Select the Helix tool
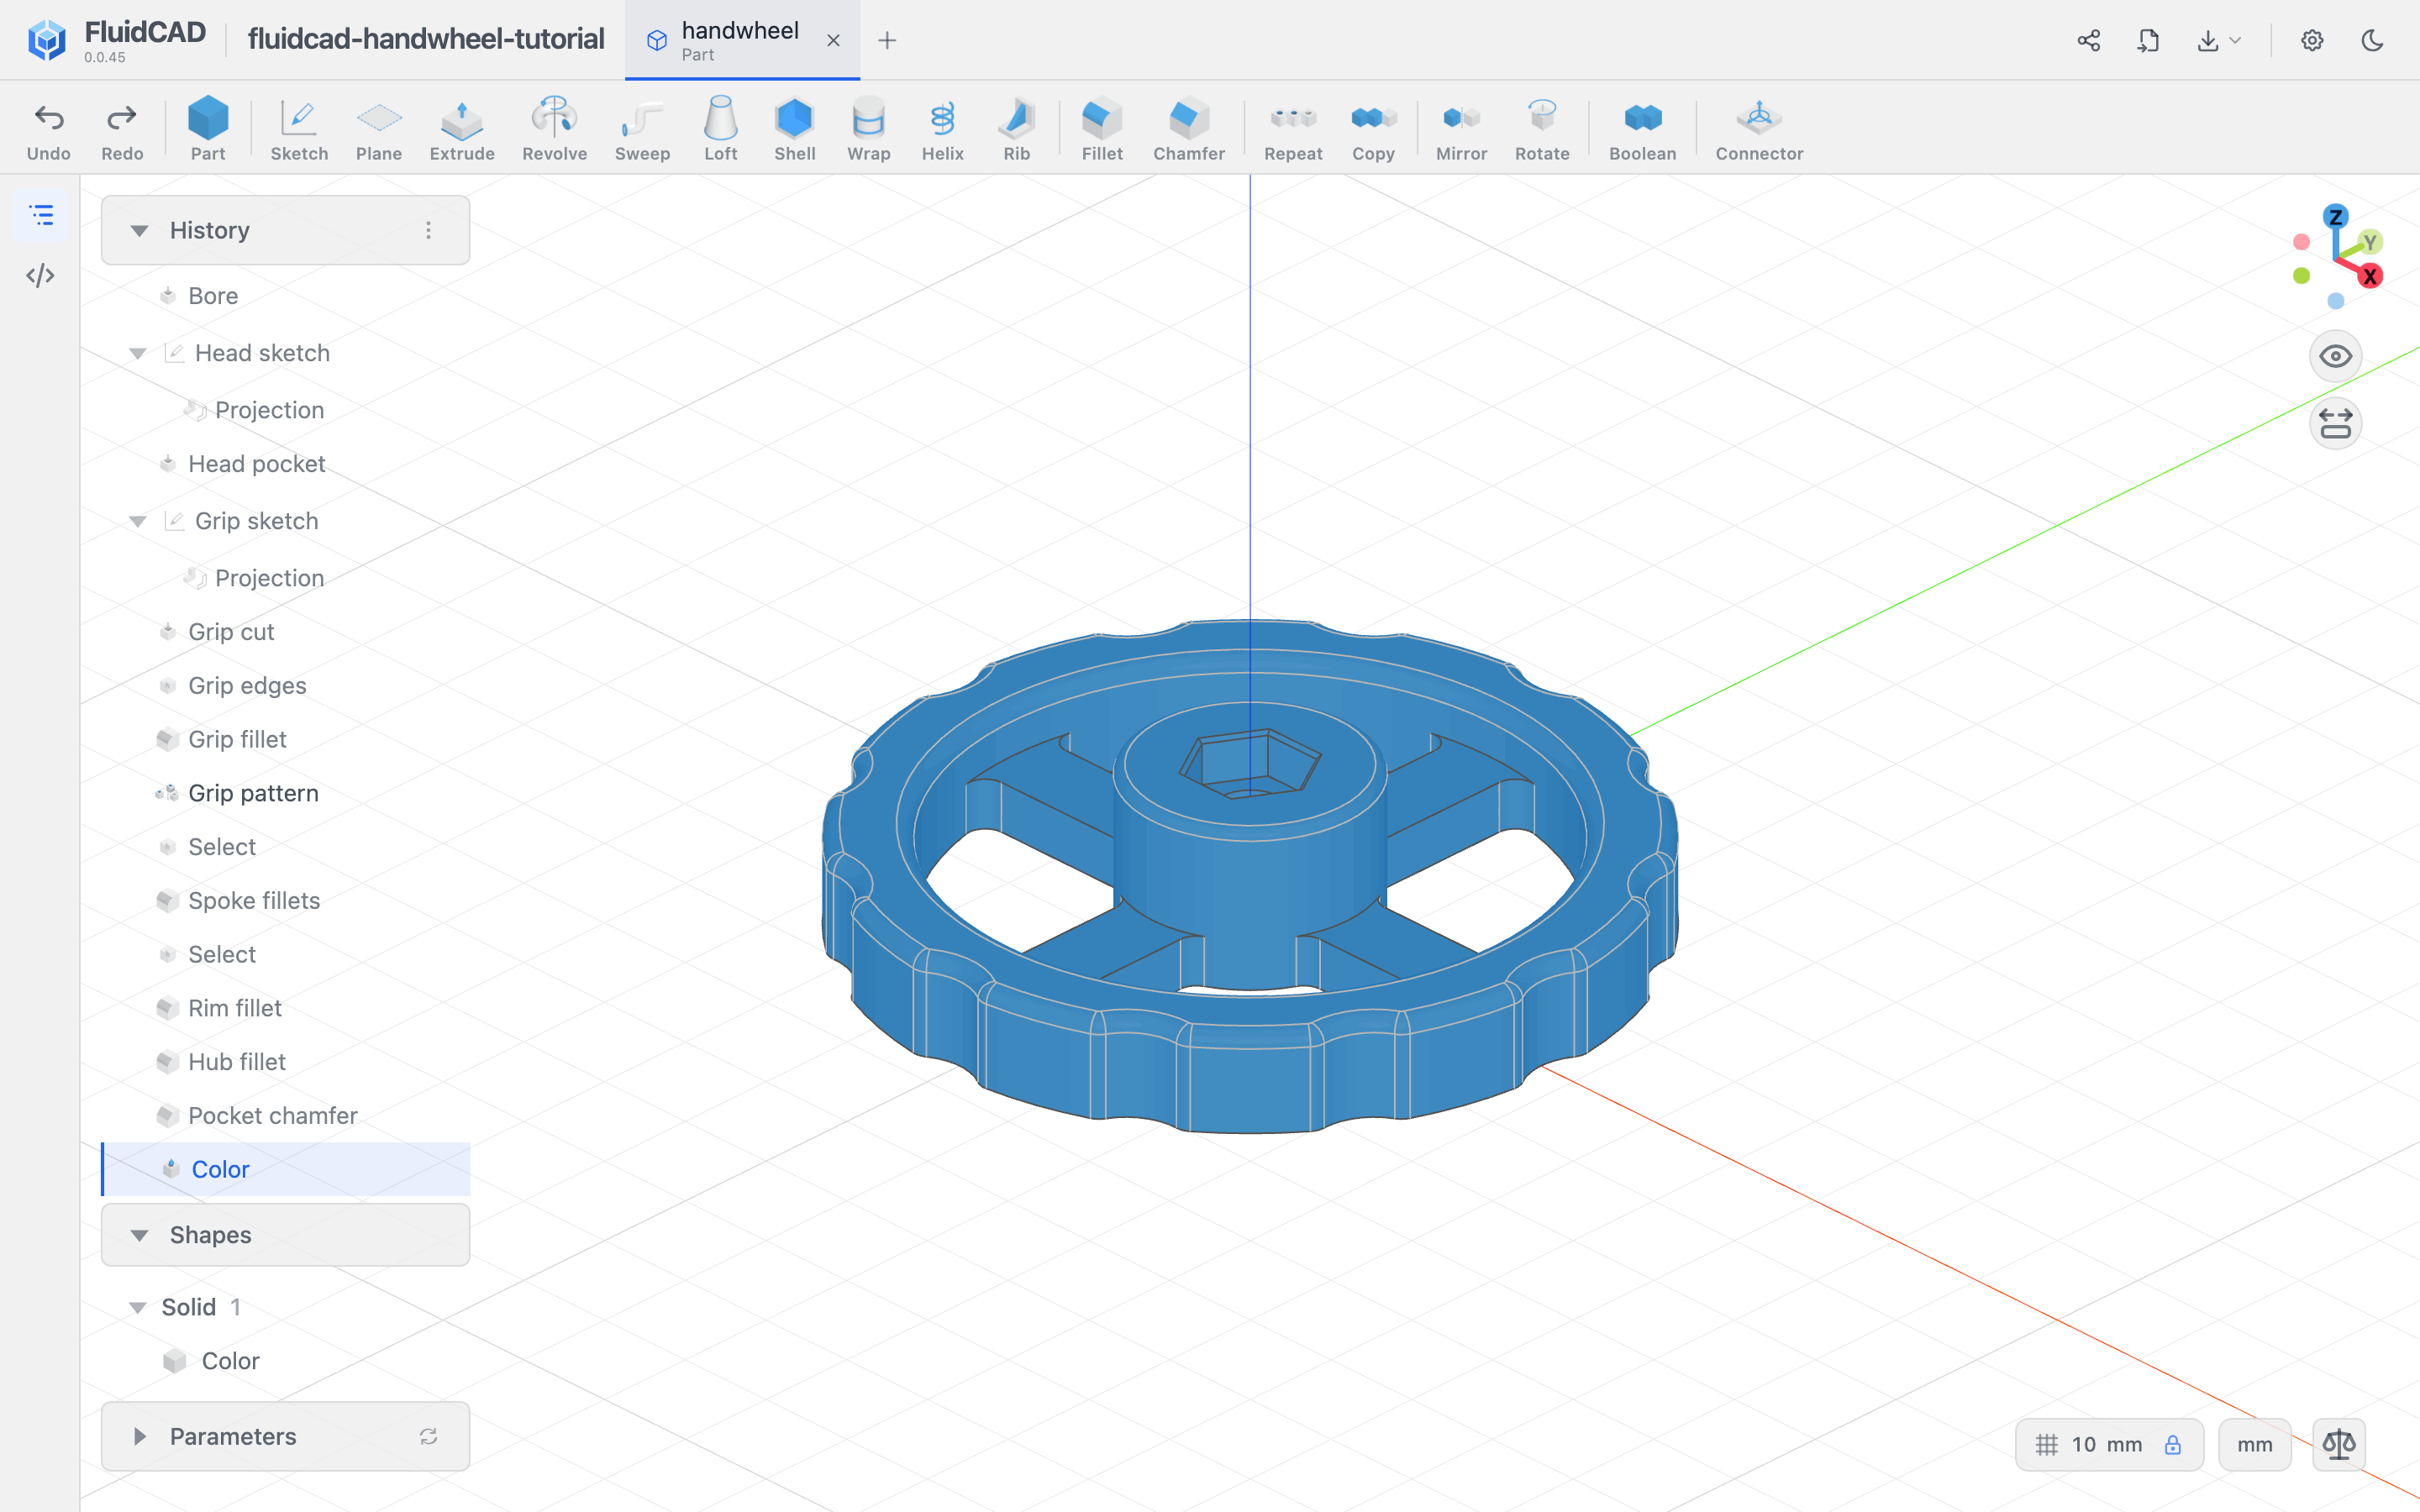Viewport: 2420px width, 1512px height. (942, 129)
